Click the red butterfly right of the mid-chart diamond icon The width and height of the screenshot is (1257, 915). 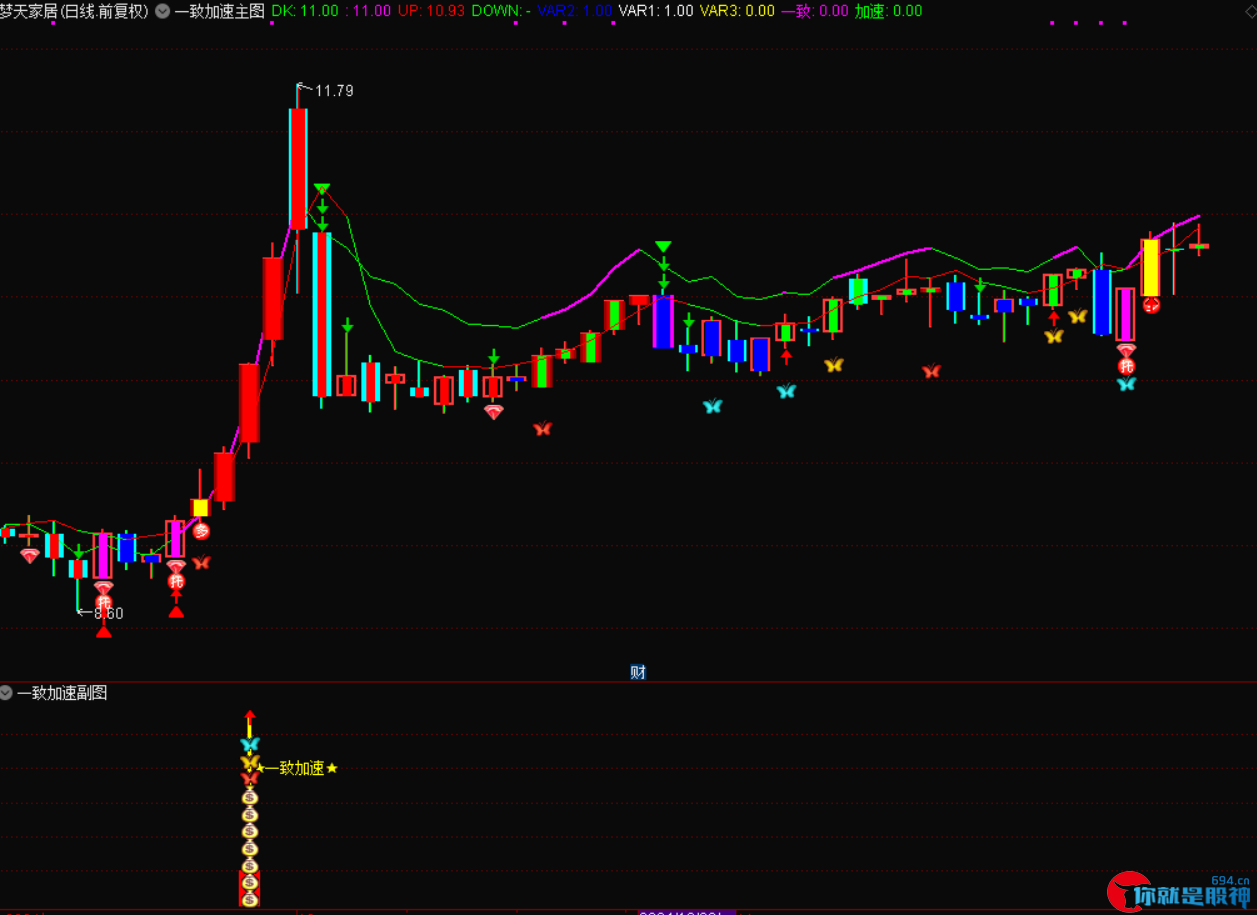542,429
